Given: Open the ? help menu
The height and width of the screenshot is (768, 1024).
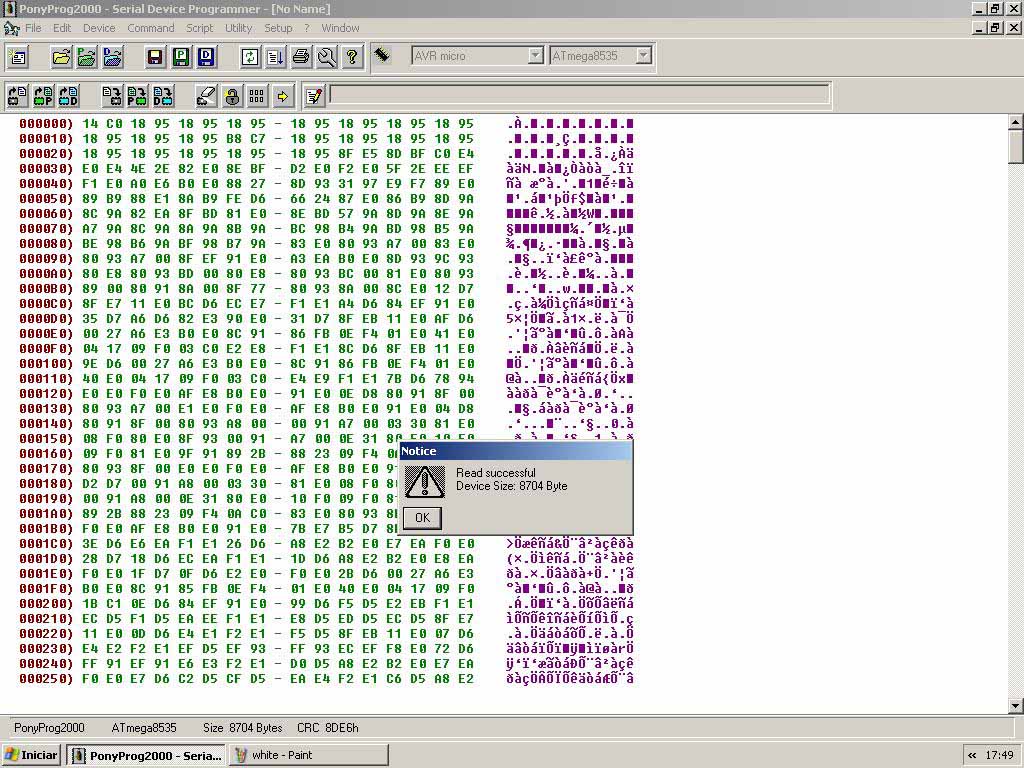Looking at the screenshot, I should coord(306,28).
